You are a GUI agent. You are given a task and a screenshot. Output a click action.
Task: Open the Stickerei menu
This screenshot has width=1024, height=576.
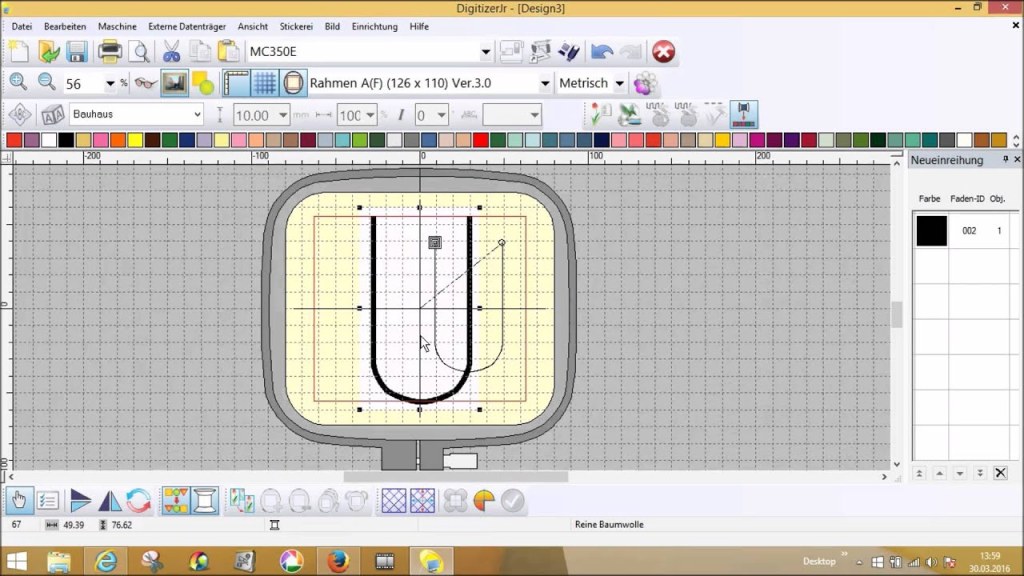[x=295, y=26]
